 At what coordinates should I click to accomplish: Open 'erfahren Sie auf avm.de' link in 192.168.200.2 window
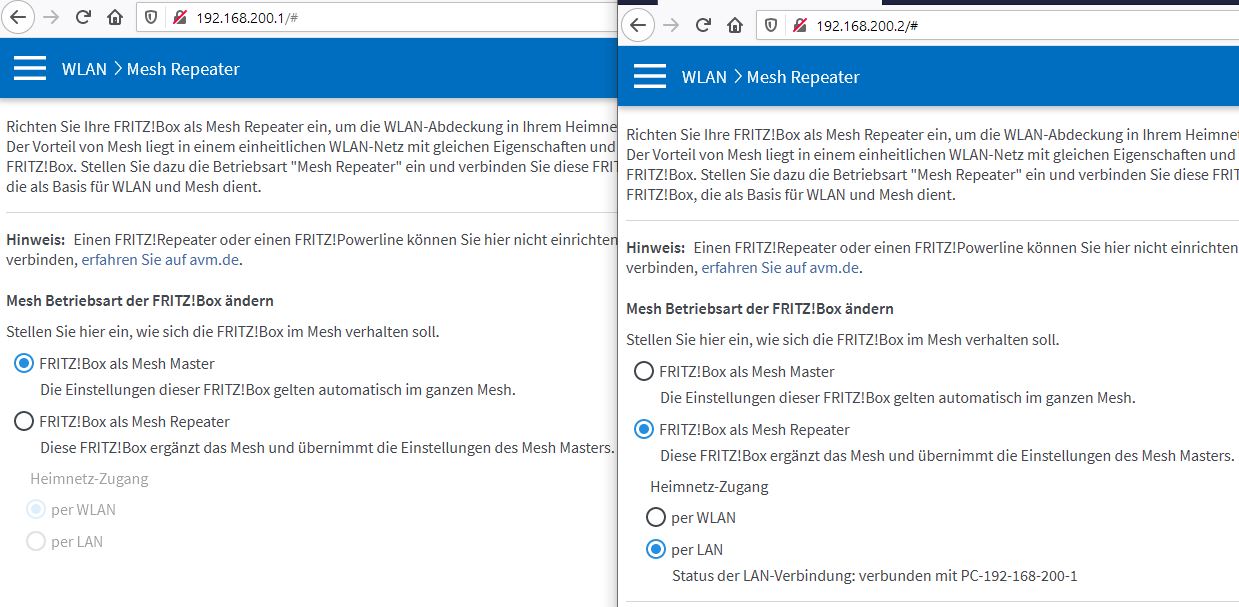coord(780,268)
